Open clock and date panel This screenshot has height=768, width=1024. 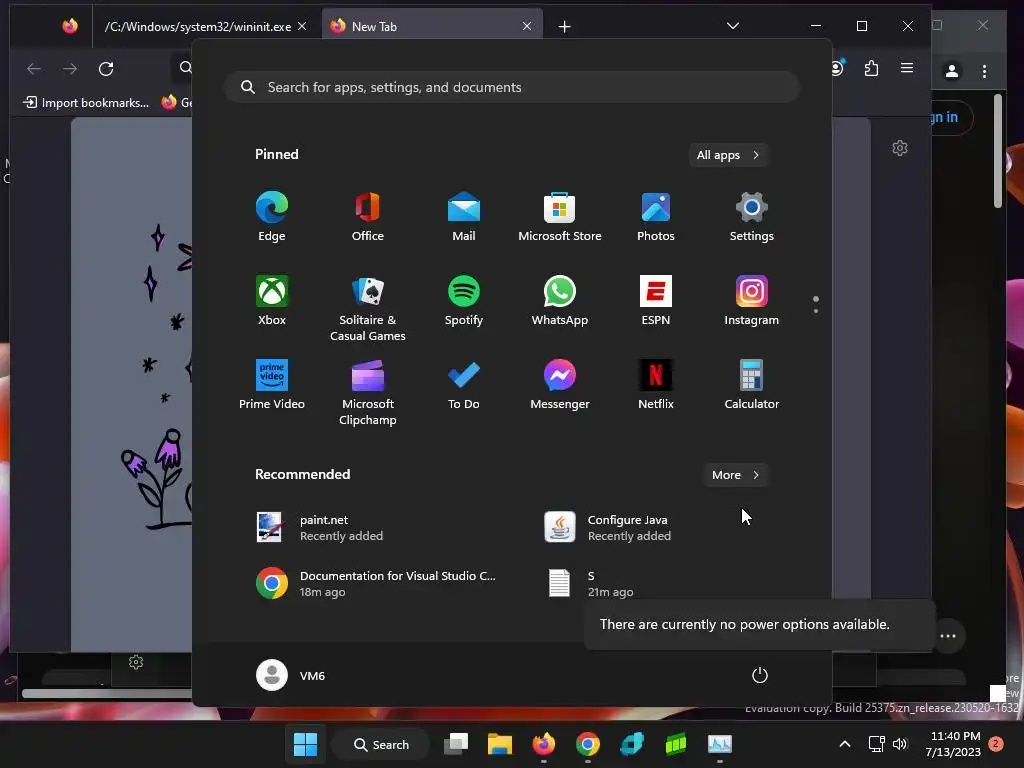coord(953,744)
